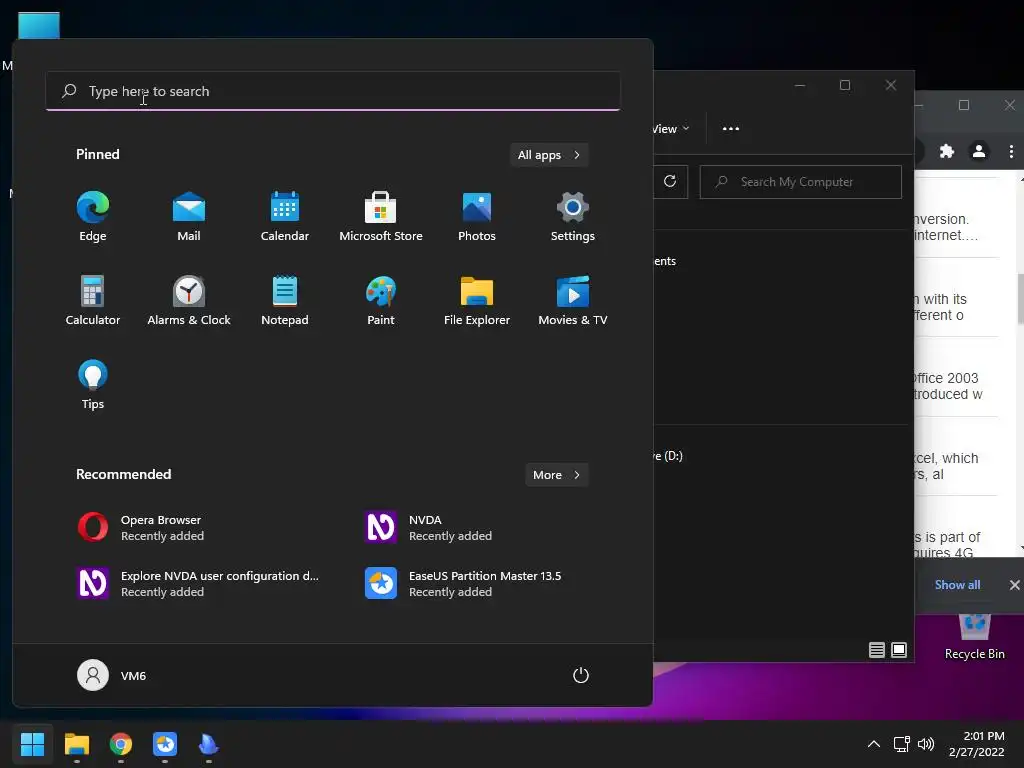
Task: Expand the View dropdown in File Explorer
Action: click(670, 129)
